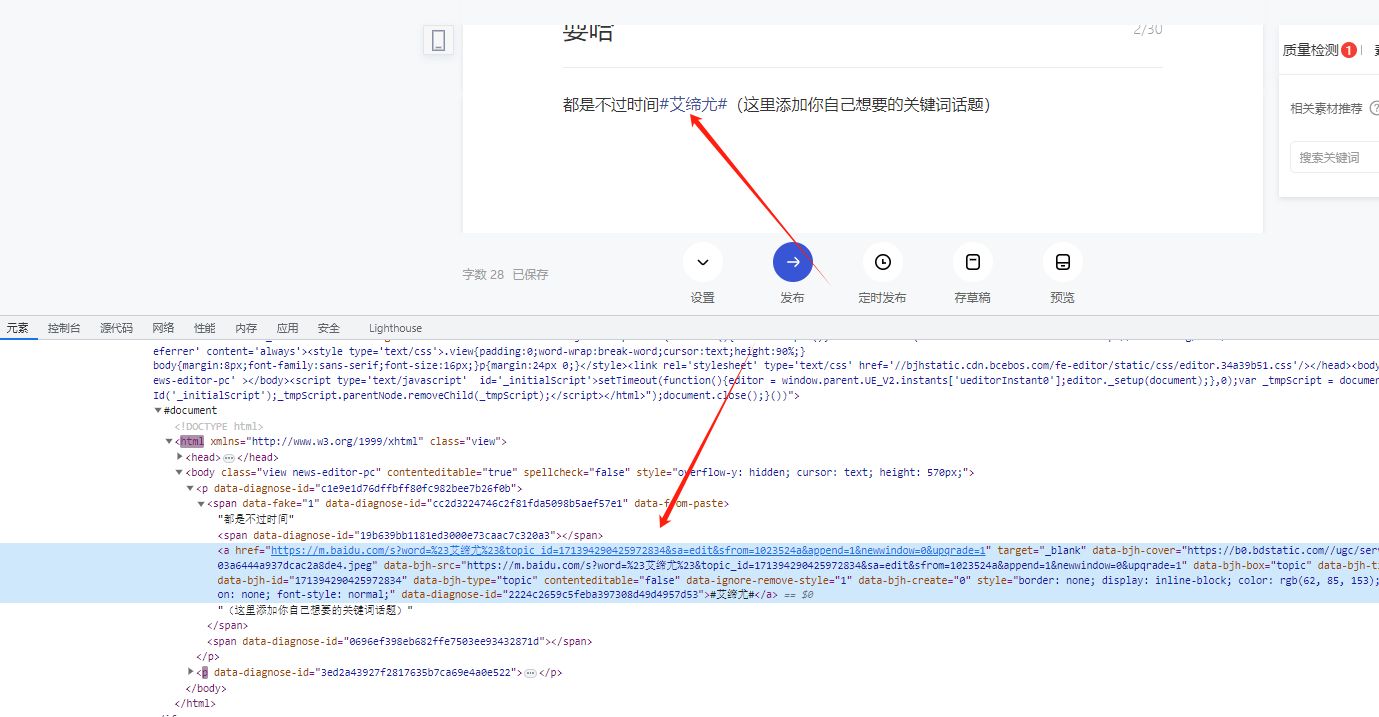The width and height of the screenshot is (1379, 717).
Task: Click the 预览 preview icon
Action: (1063, 262)
